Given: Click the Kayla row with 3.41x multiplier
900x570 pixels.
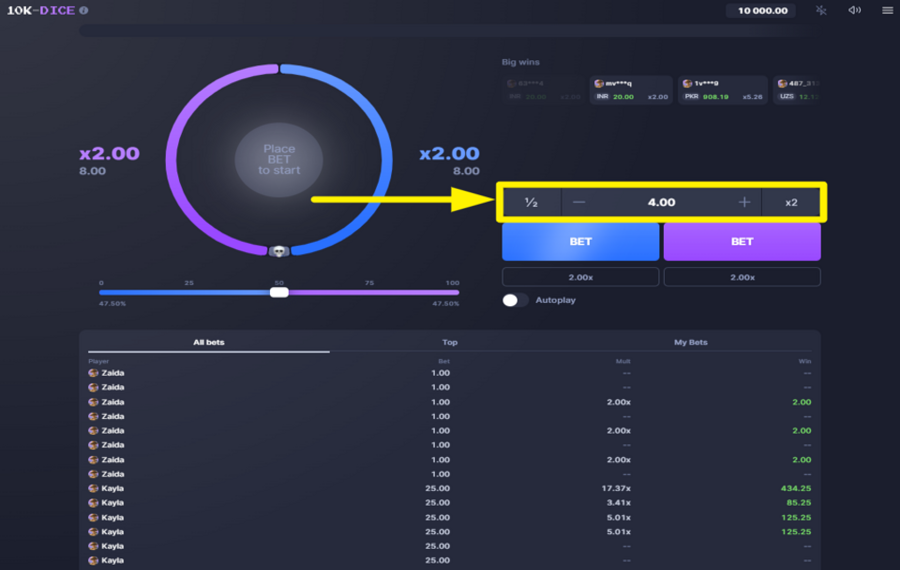Looking at the screenshot, I should pyautogui.click(x=450, y=503).
